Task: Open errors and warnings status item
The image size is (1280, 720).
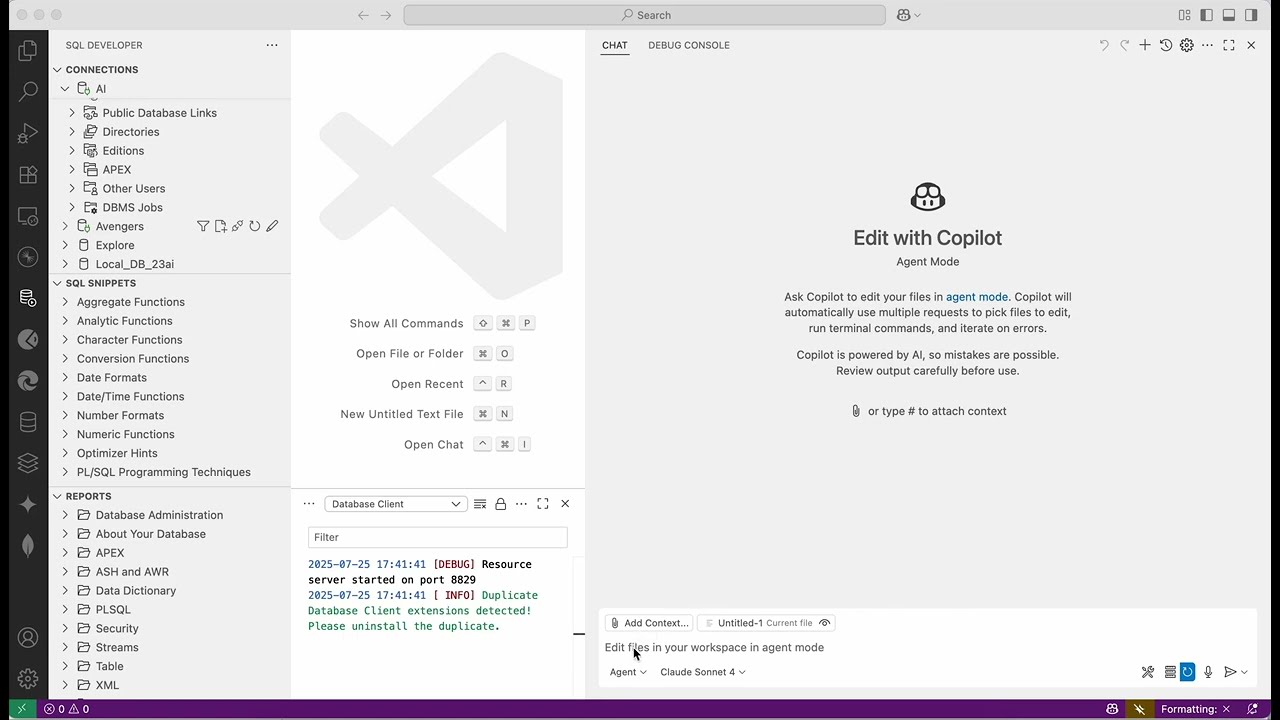Action: click(x=66, y=709)
